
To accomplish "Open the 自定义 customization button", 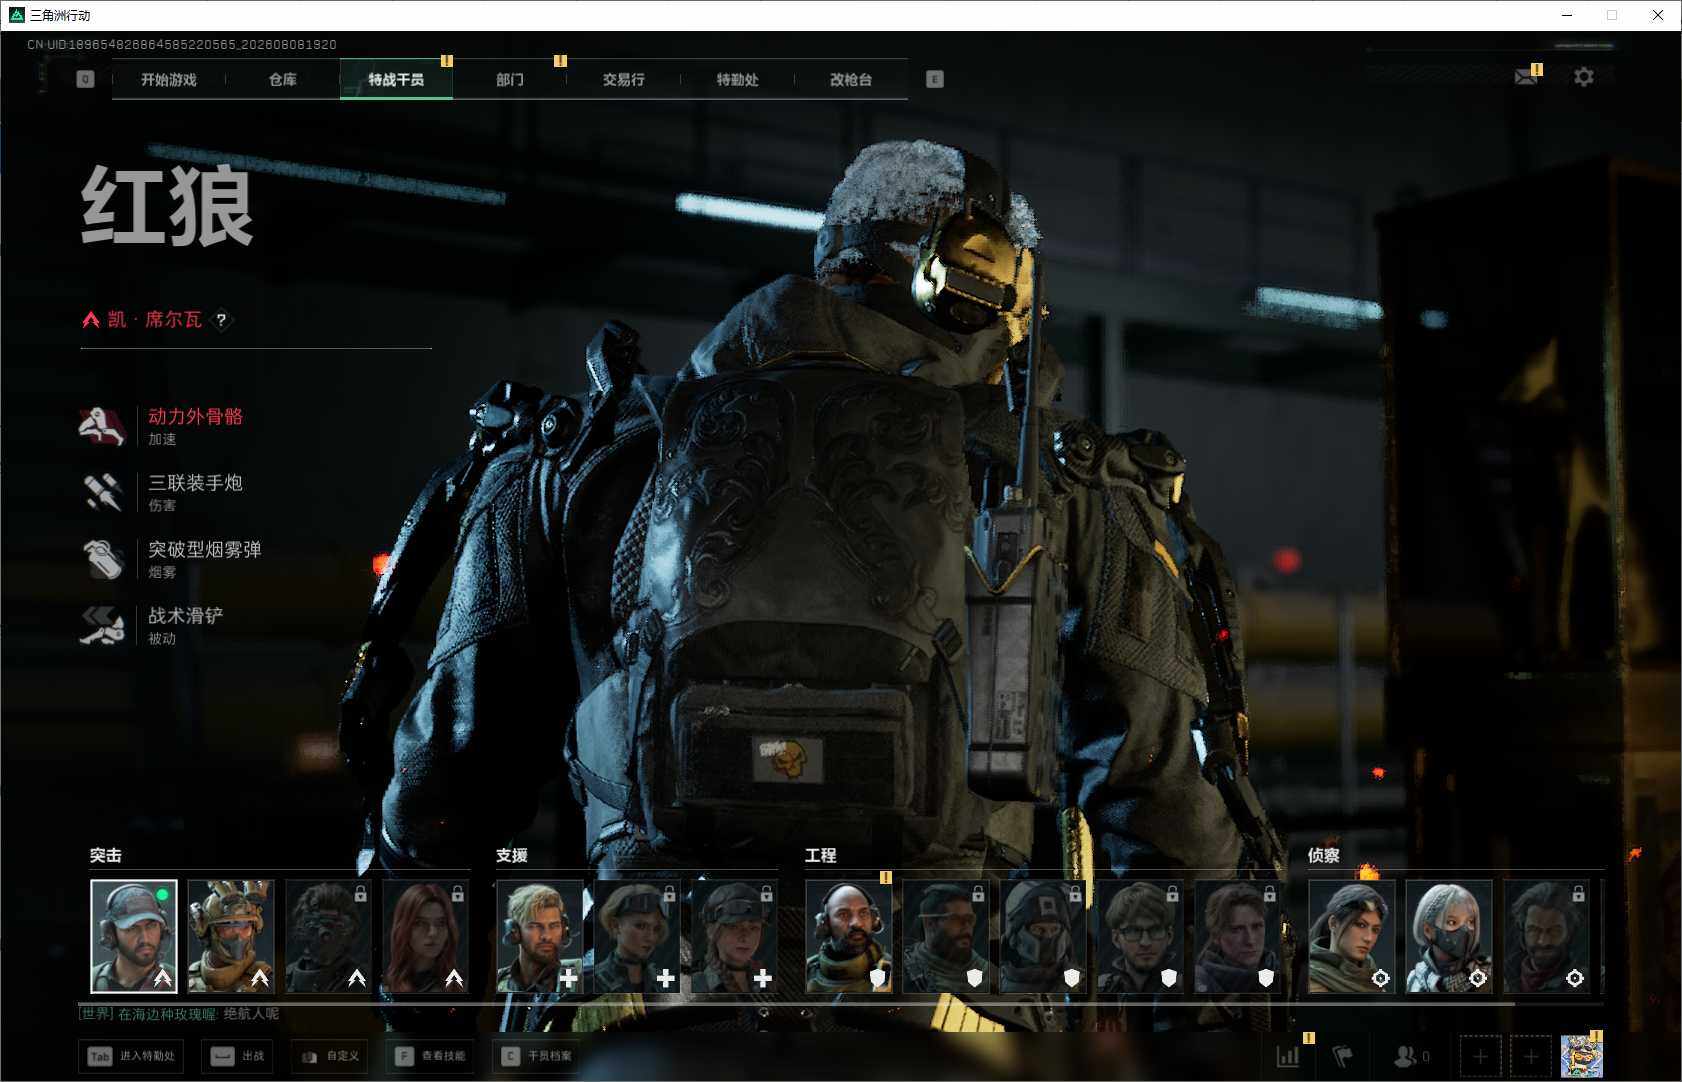I will (331, 1056).
